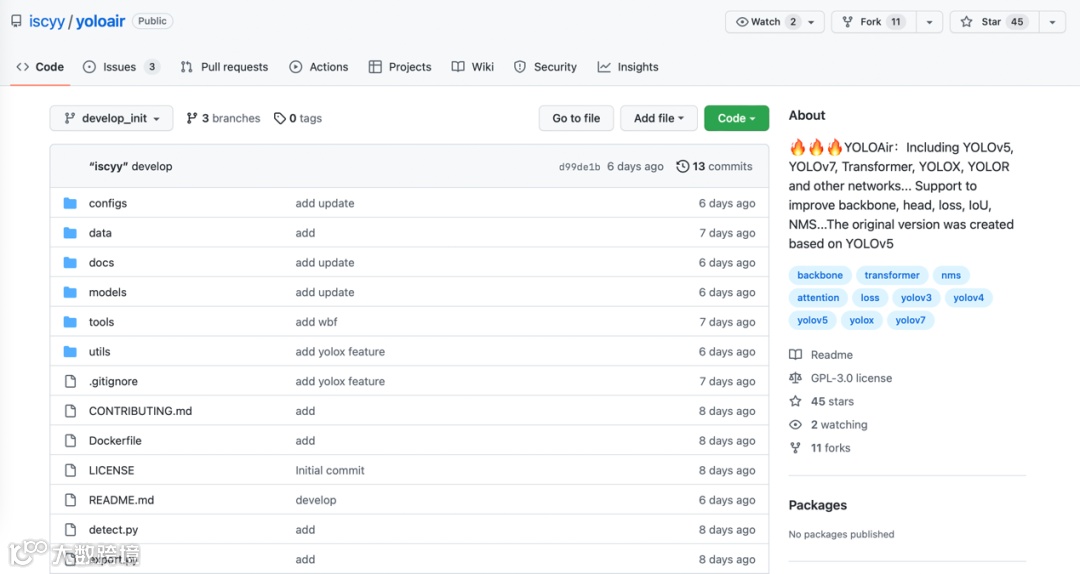This screenshot has width=1080, height=574.
Task: Open the Dockerfile file name
Action: [x=115, y=440]
